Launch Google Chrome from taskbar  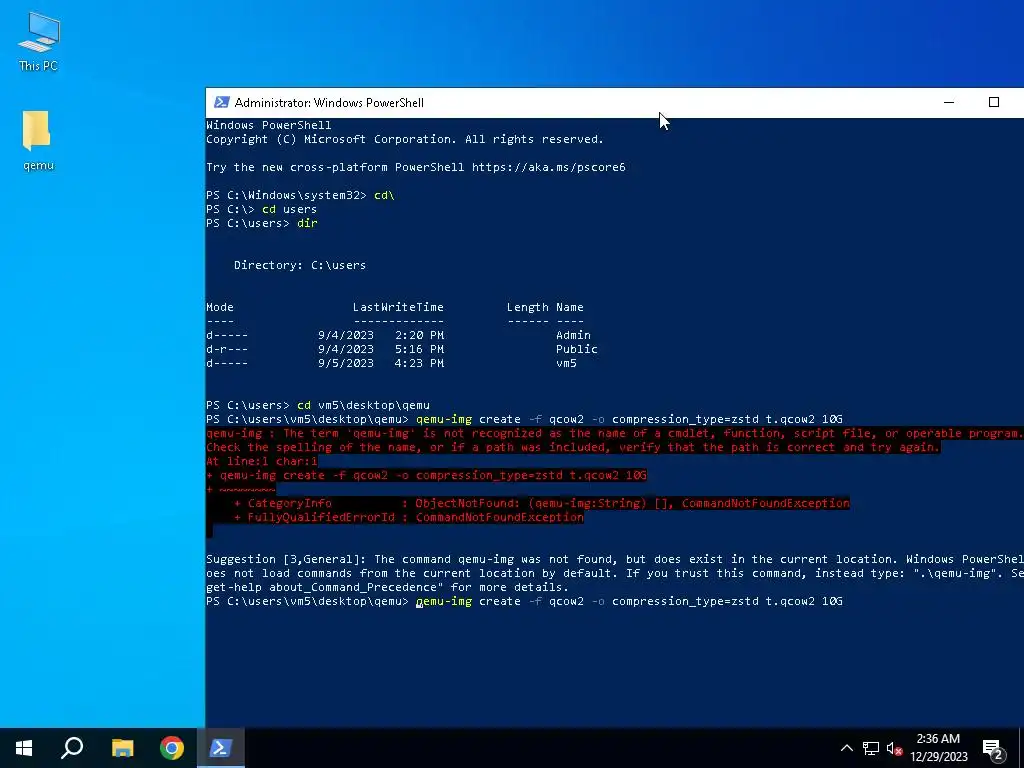coord(172,748)
